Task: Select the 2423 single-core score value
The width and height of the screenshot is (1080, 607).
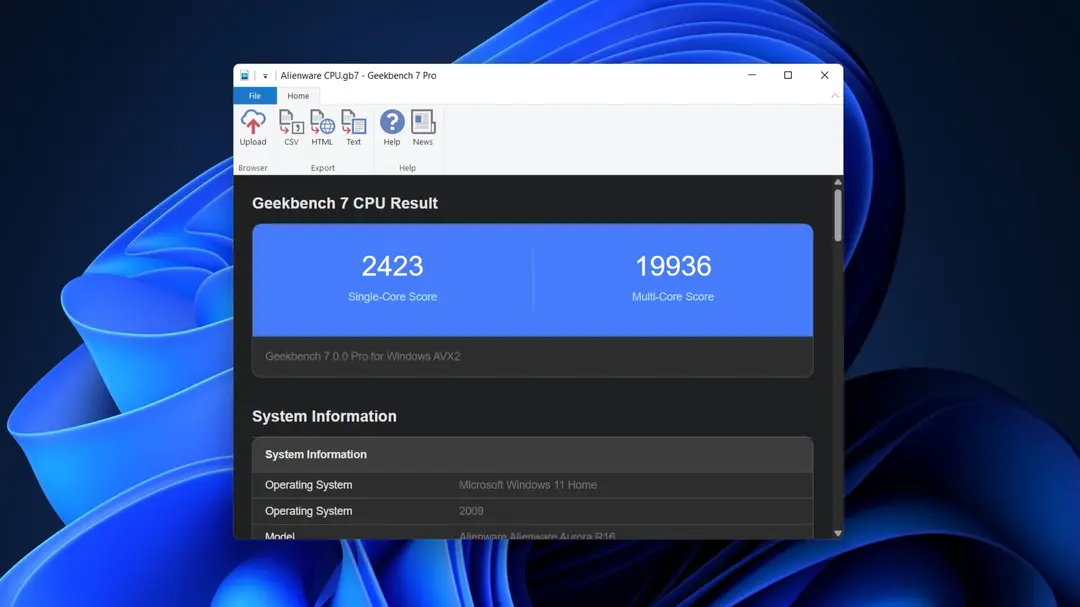Action: click(x=393, y=267)
